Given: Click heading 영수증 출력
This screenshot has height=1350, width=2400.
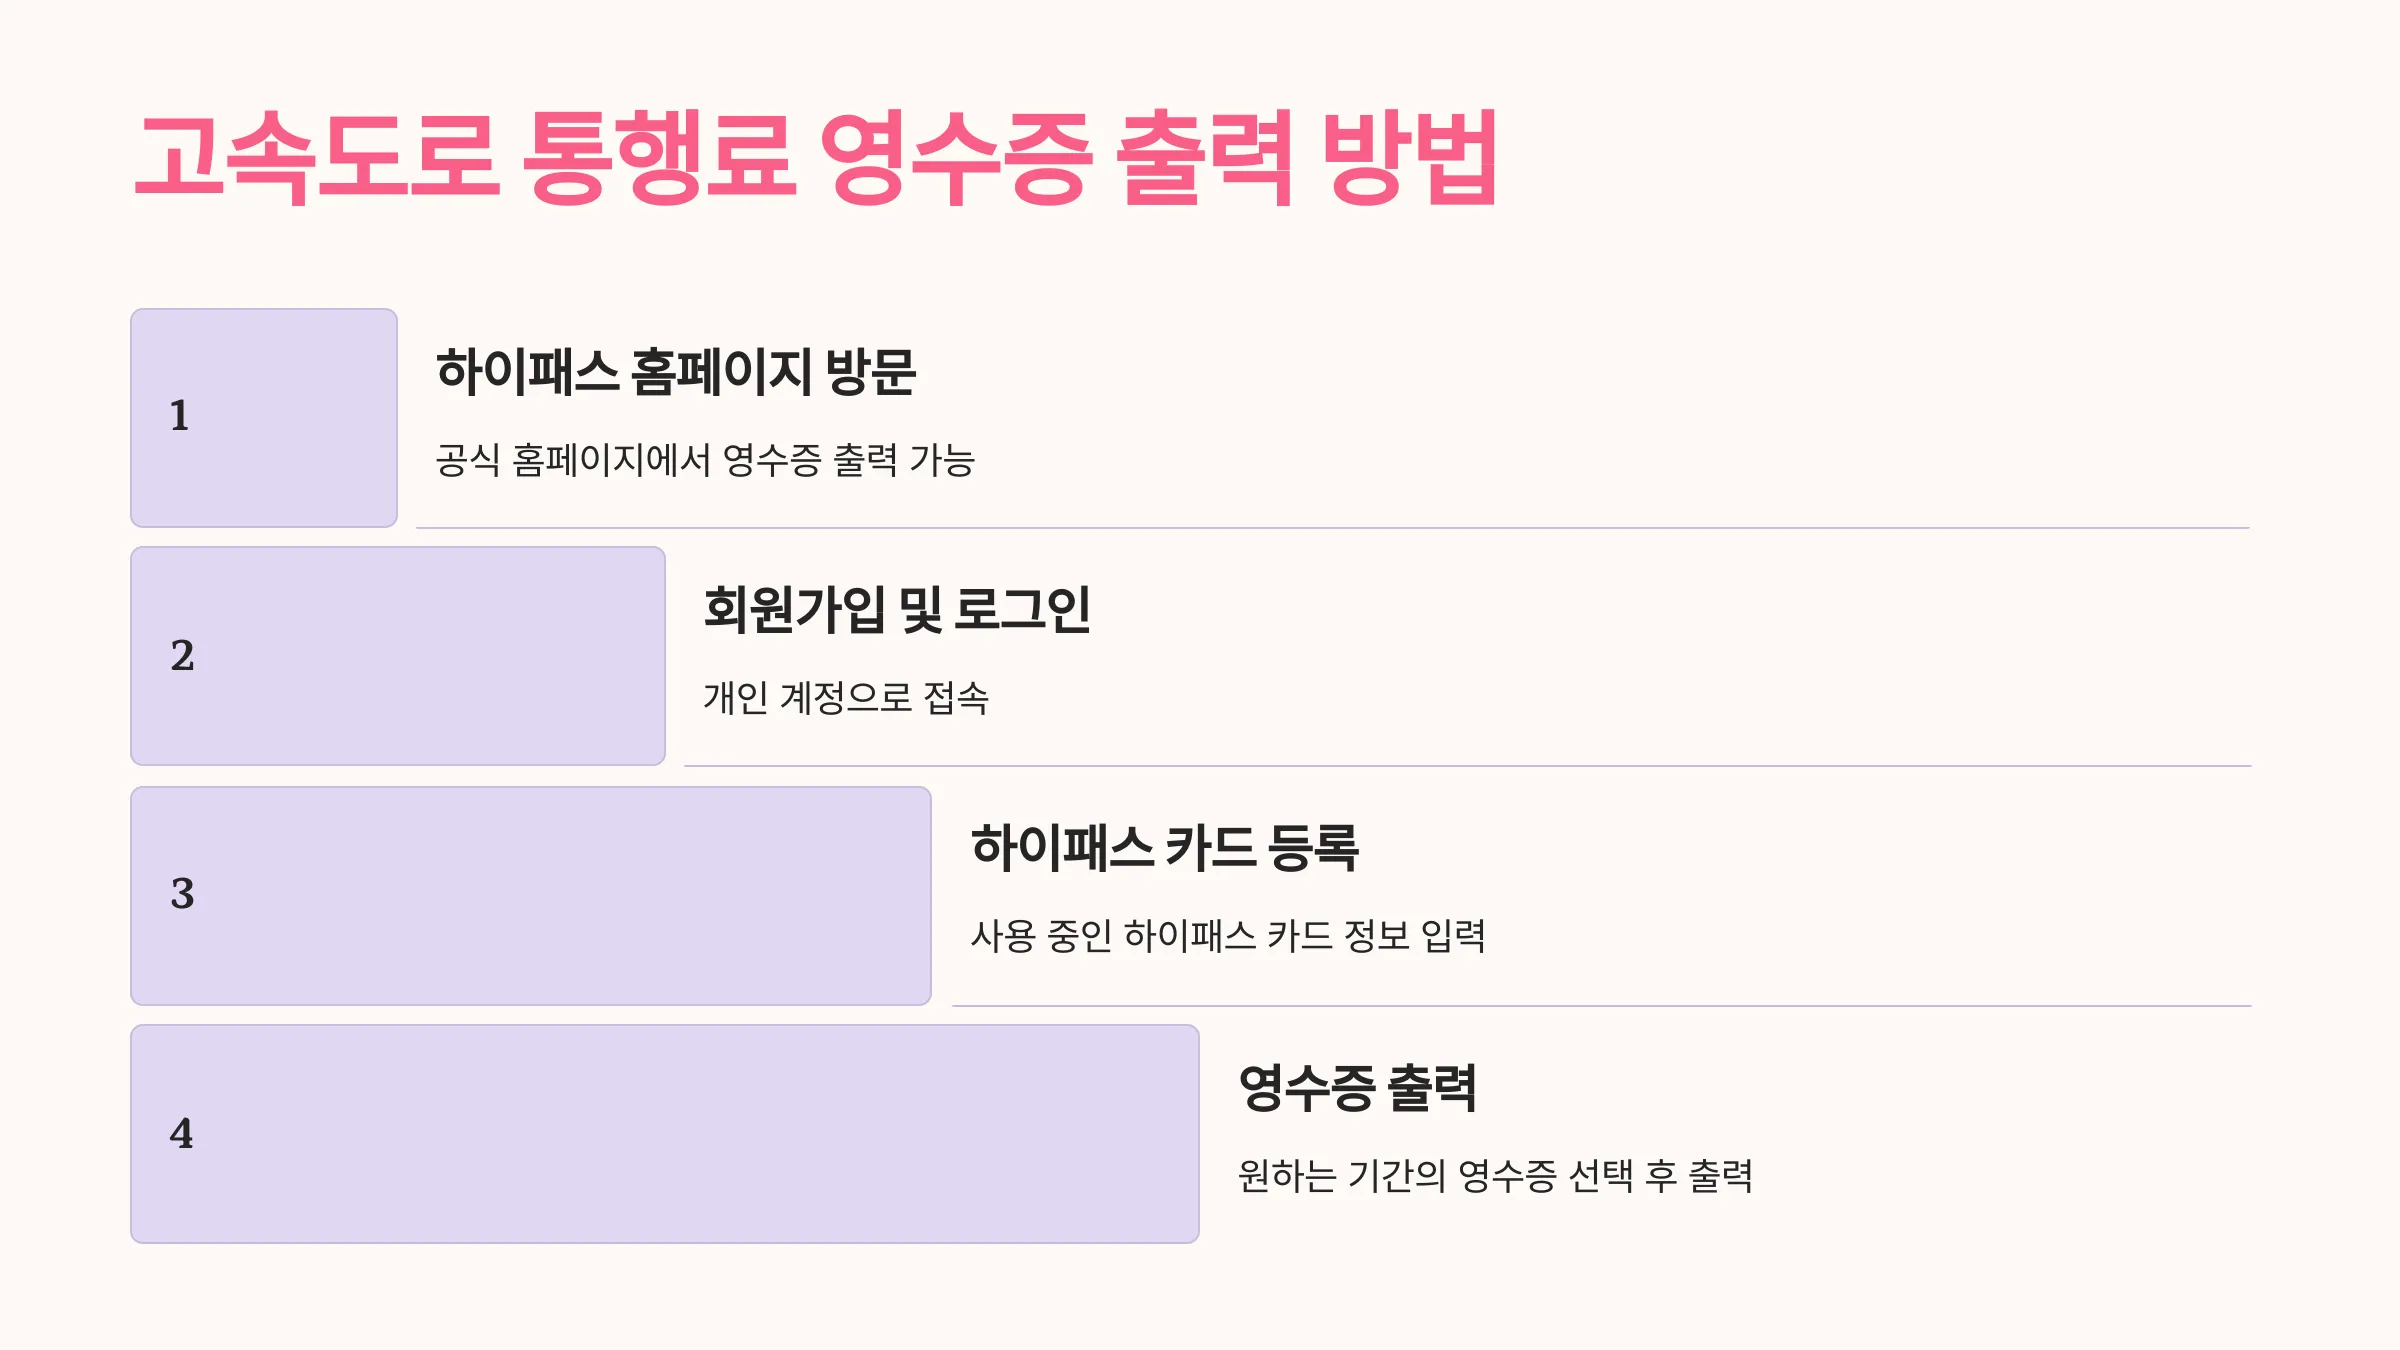Looking at the screenshot, I should pos(1358,1088).
